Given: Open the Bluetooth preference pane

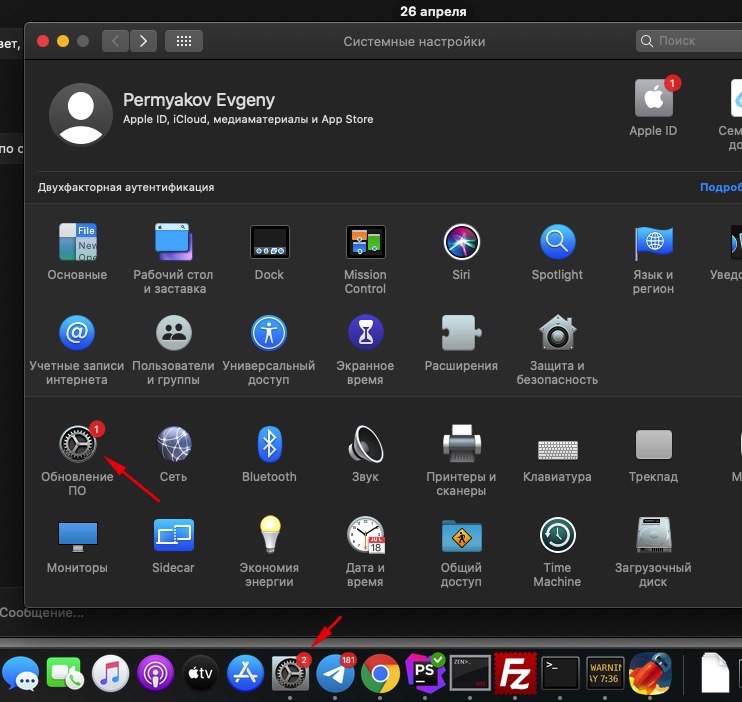Looking at the screenshot, I should (x=269, y=443).
